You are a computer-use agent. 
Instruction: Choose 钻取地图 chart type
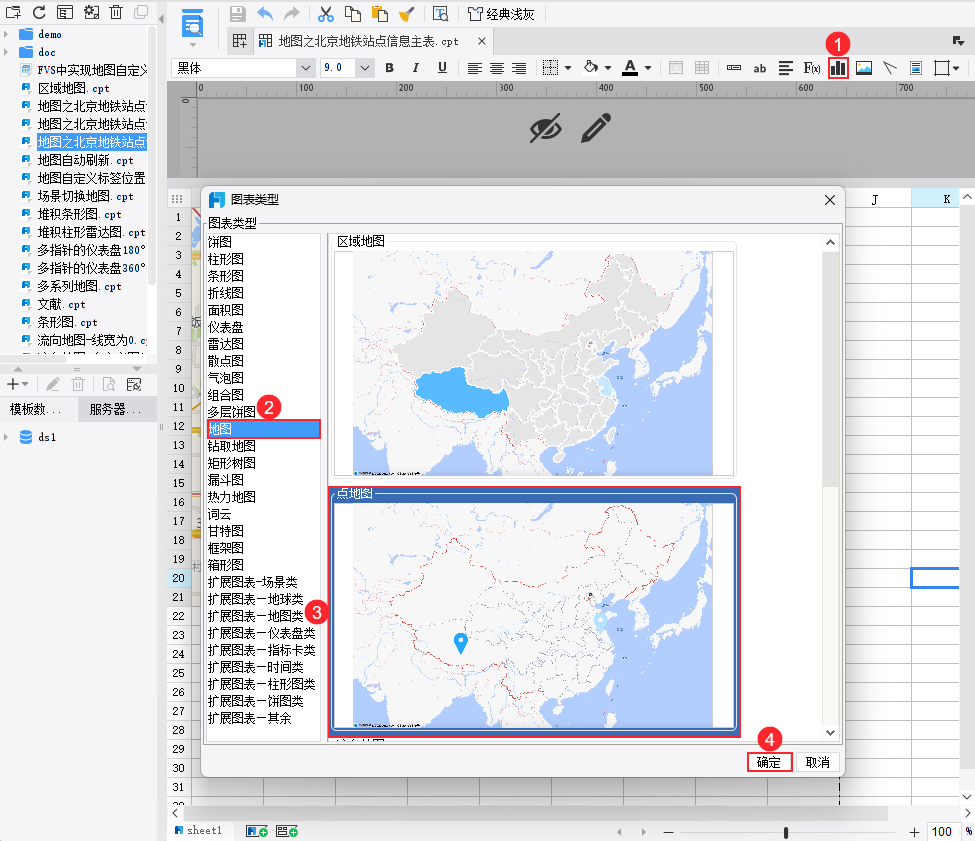(x=231, y=446)
